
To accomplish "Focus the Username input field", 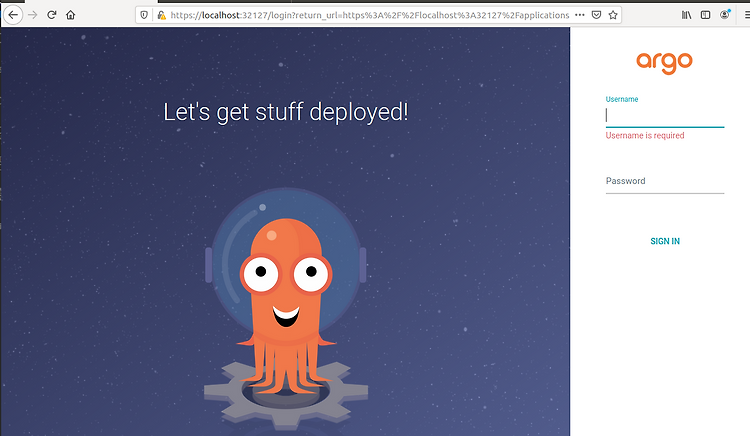I will [665, 116].
